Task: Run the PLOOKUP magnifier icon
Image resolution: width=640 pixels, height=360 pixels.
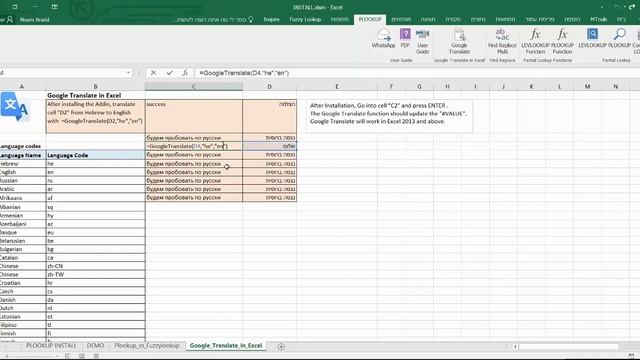Action: coord(619,38)
